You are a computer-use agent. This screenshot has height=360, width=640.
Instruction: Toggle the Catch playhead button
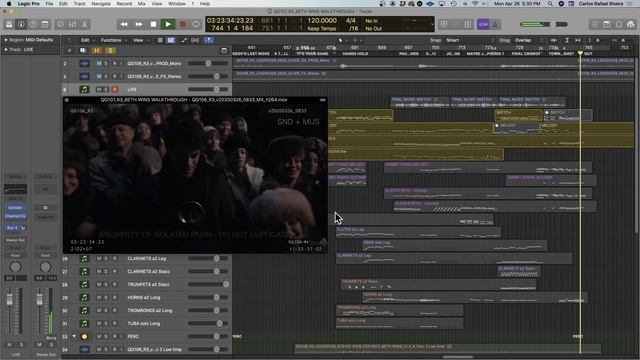(209, 40)
